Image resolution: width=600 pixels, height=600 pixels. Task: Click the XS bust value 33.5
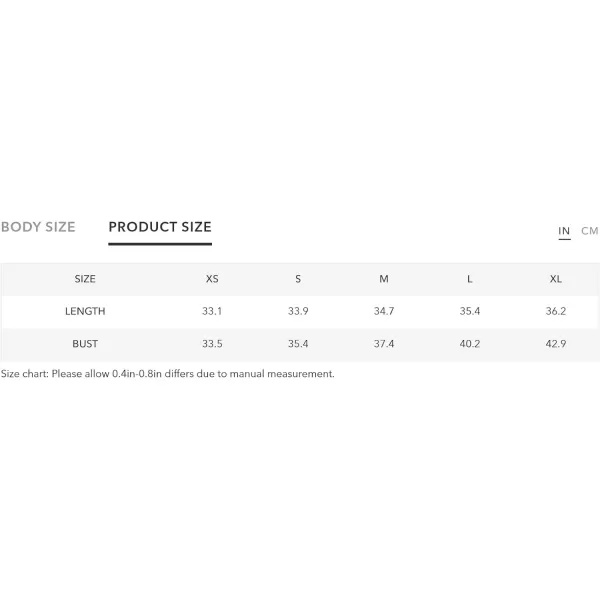(212, 344)
